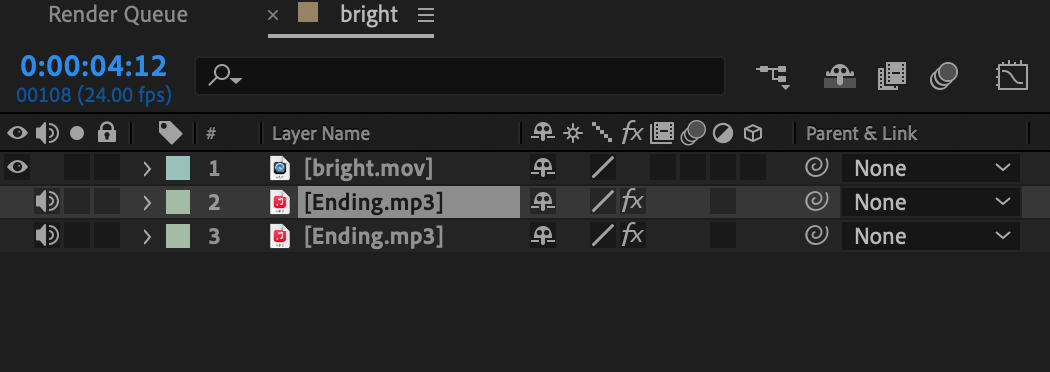Mute audio of layer 2 Ending.mp3
1050x372 pixels.
point(47,201)
